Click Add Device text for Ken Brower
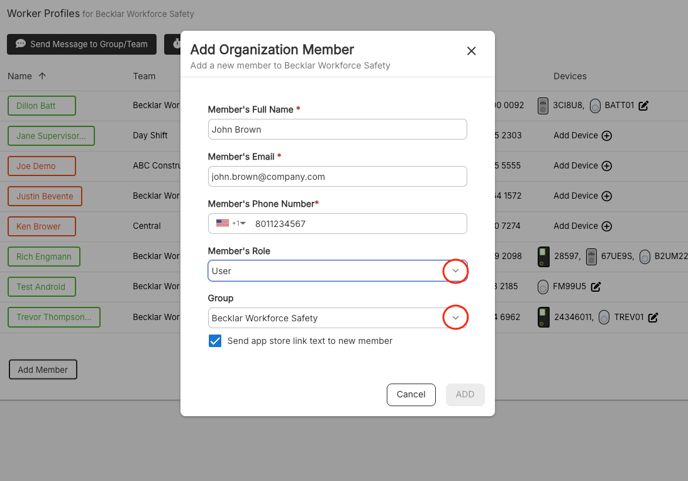This screenshot has width=688, height=481. point(576,226)
